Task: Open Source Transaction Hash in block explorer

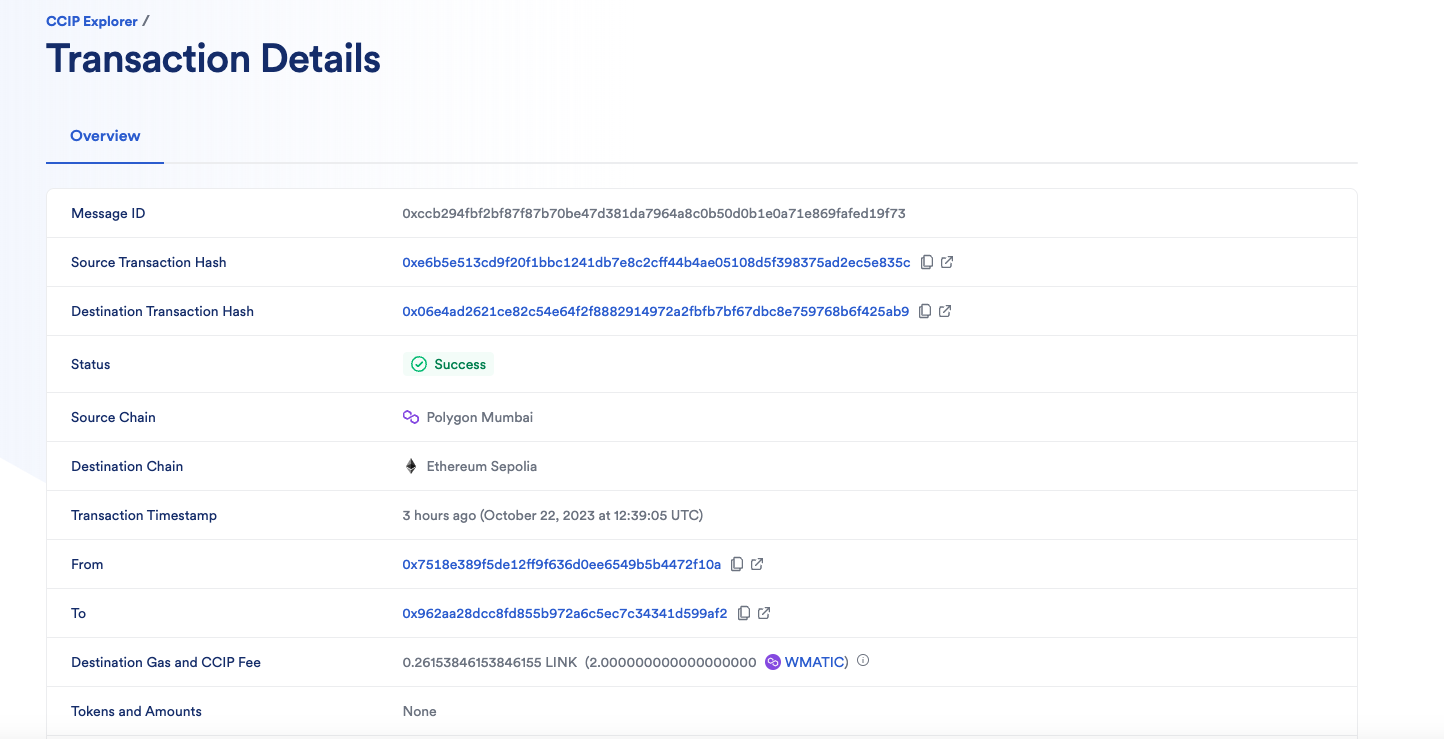Action: tap(947, 262)
